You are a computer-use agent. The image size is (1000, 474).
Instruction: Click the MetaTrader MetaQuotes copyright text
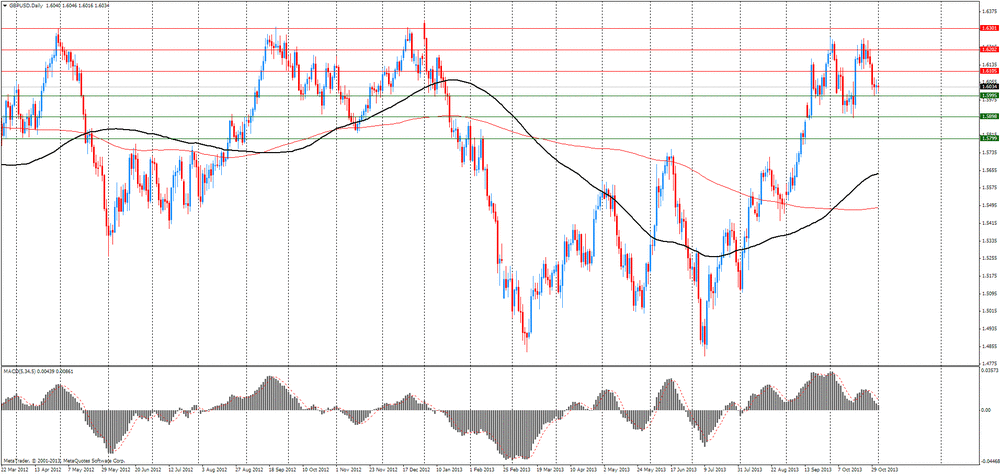click(64, 461)
